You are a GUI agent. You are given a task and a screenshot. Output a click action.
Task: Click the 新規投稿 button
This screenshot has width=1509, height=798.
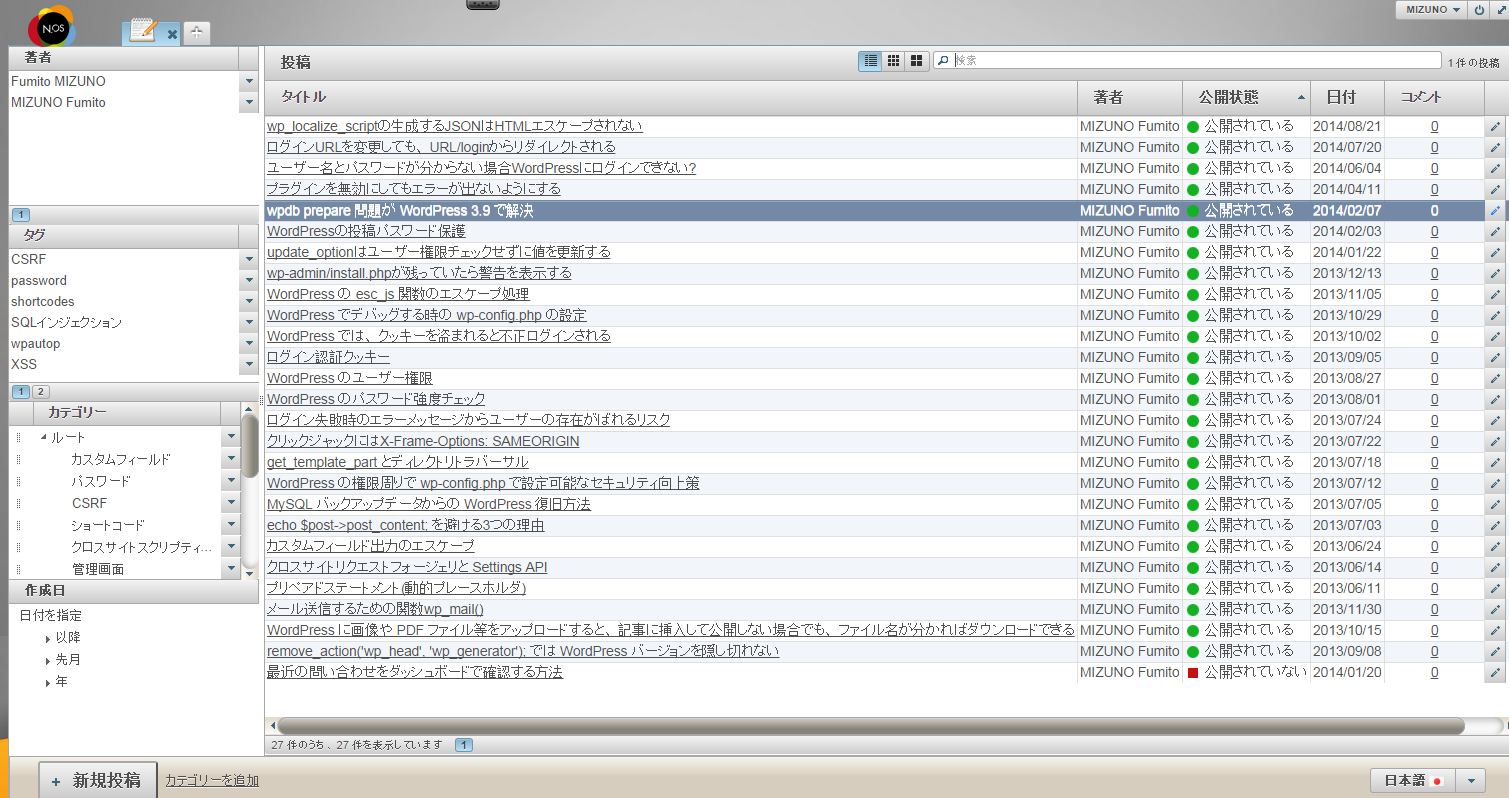tap(98, 780)
